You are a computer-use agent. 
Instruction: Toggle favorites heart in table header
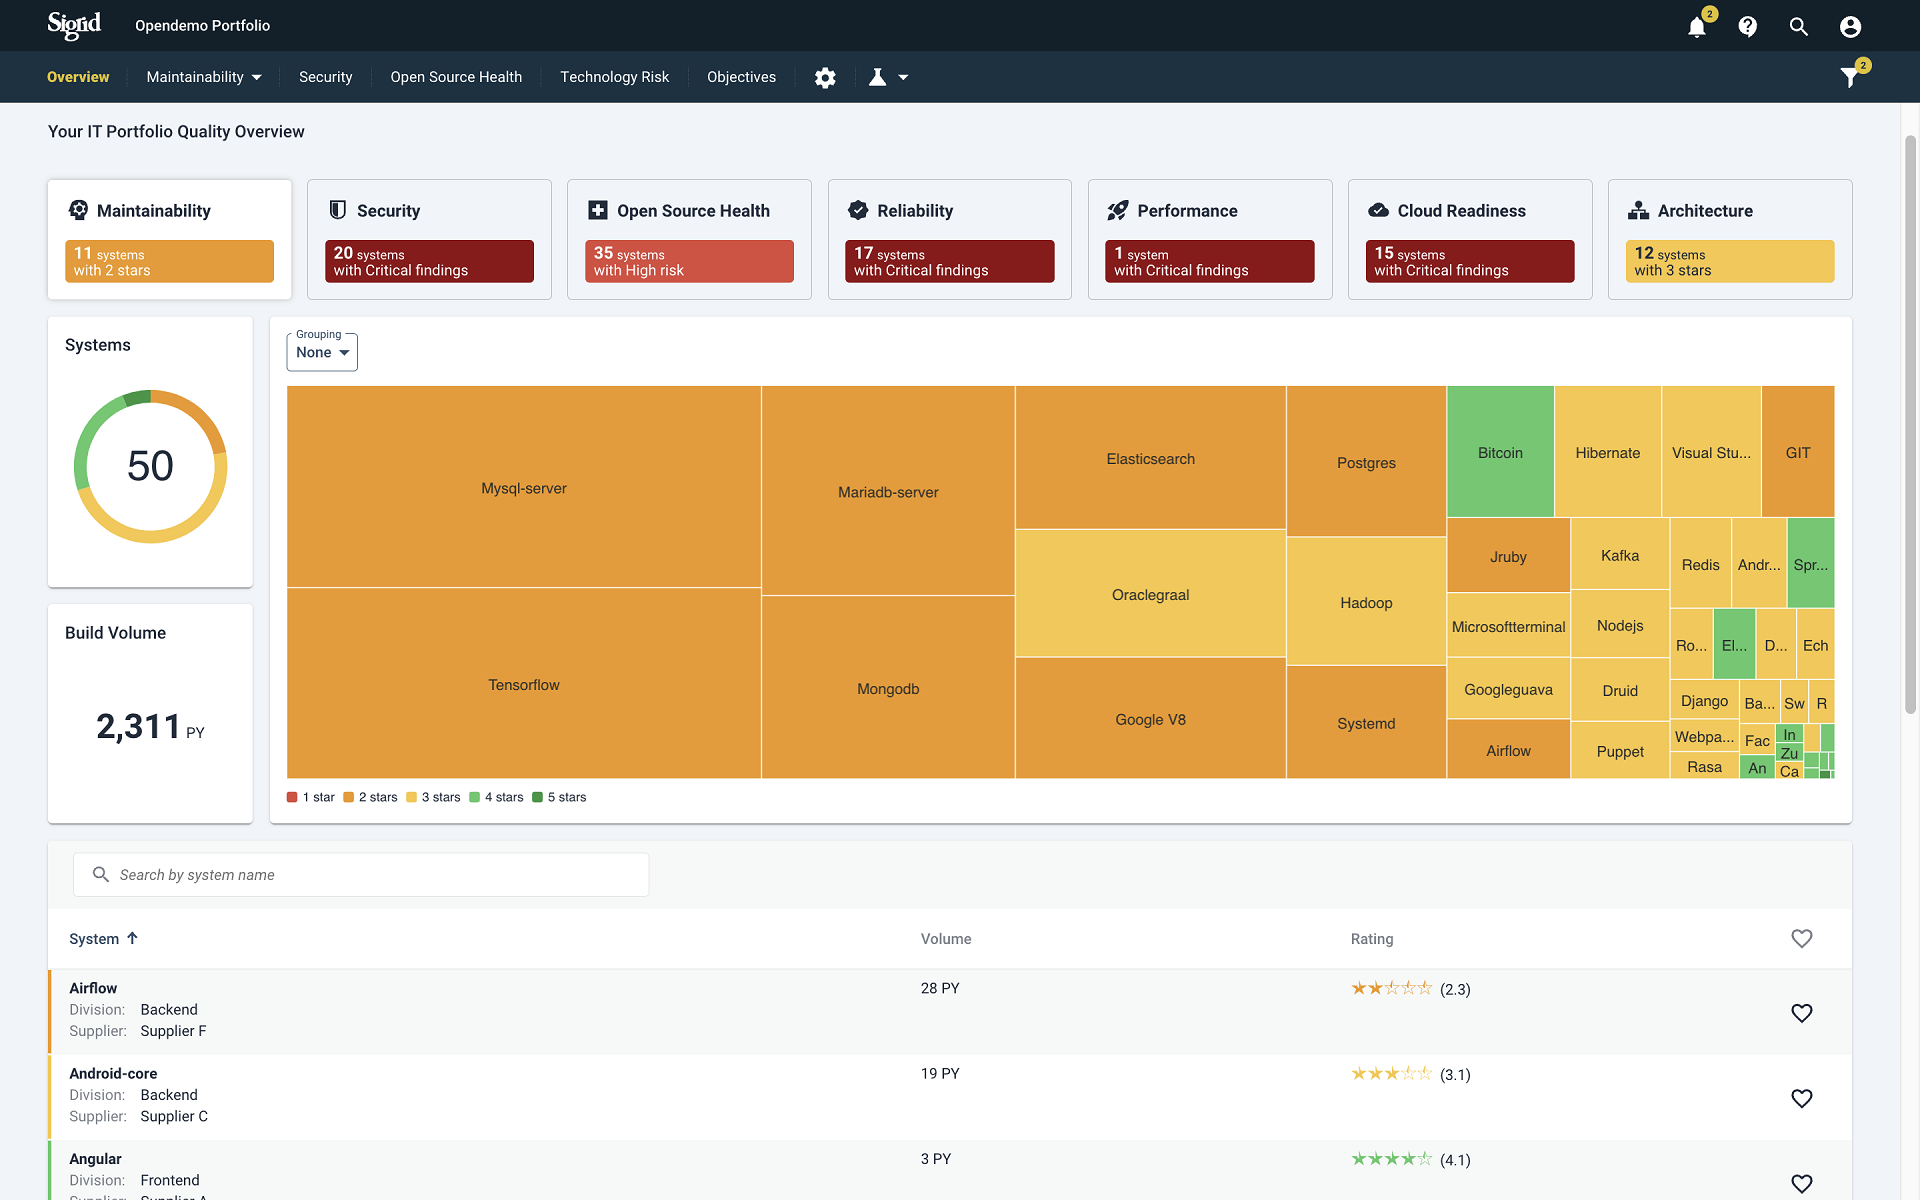[x=1801, y=938]
